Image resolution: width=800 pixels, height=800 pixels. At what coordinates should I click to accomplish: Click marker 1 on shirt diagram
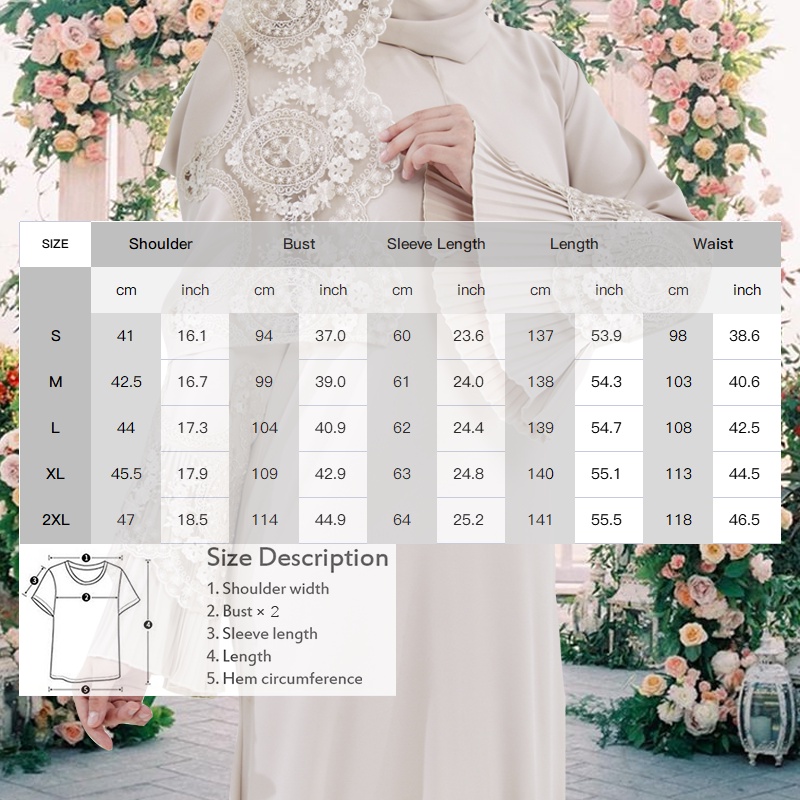tap(86, 558)
